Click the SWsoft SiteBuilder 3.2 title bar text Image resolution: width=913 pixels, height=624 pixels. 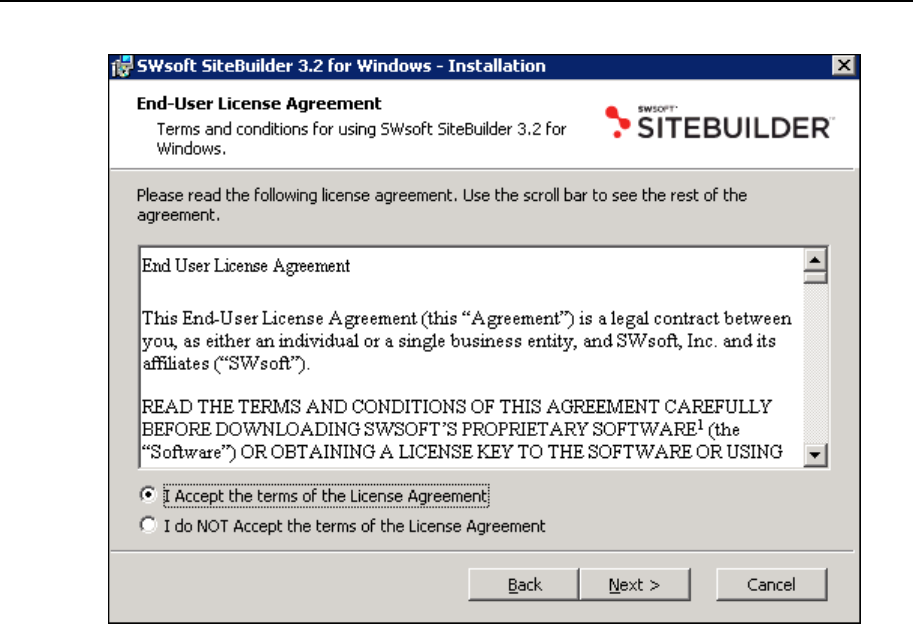coord(341,66)
